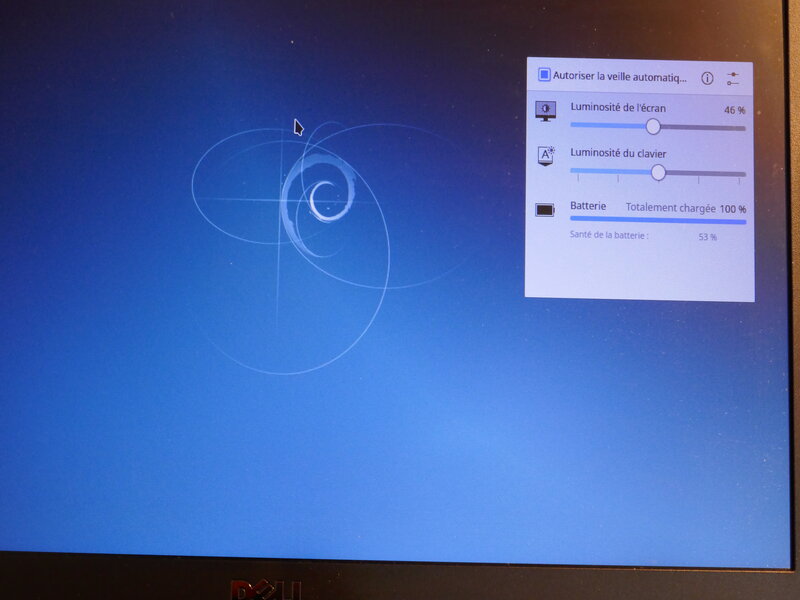800x600 pixels.
Task: Open power management settings sliders icon
Action: click(733, 79)
